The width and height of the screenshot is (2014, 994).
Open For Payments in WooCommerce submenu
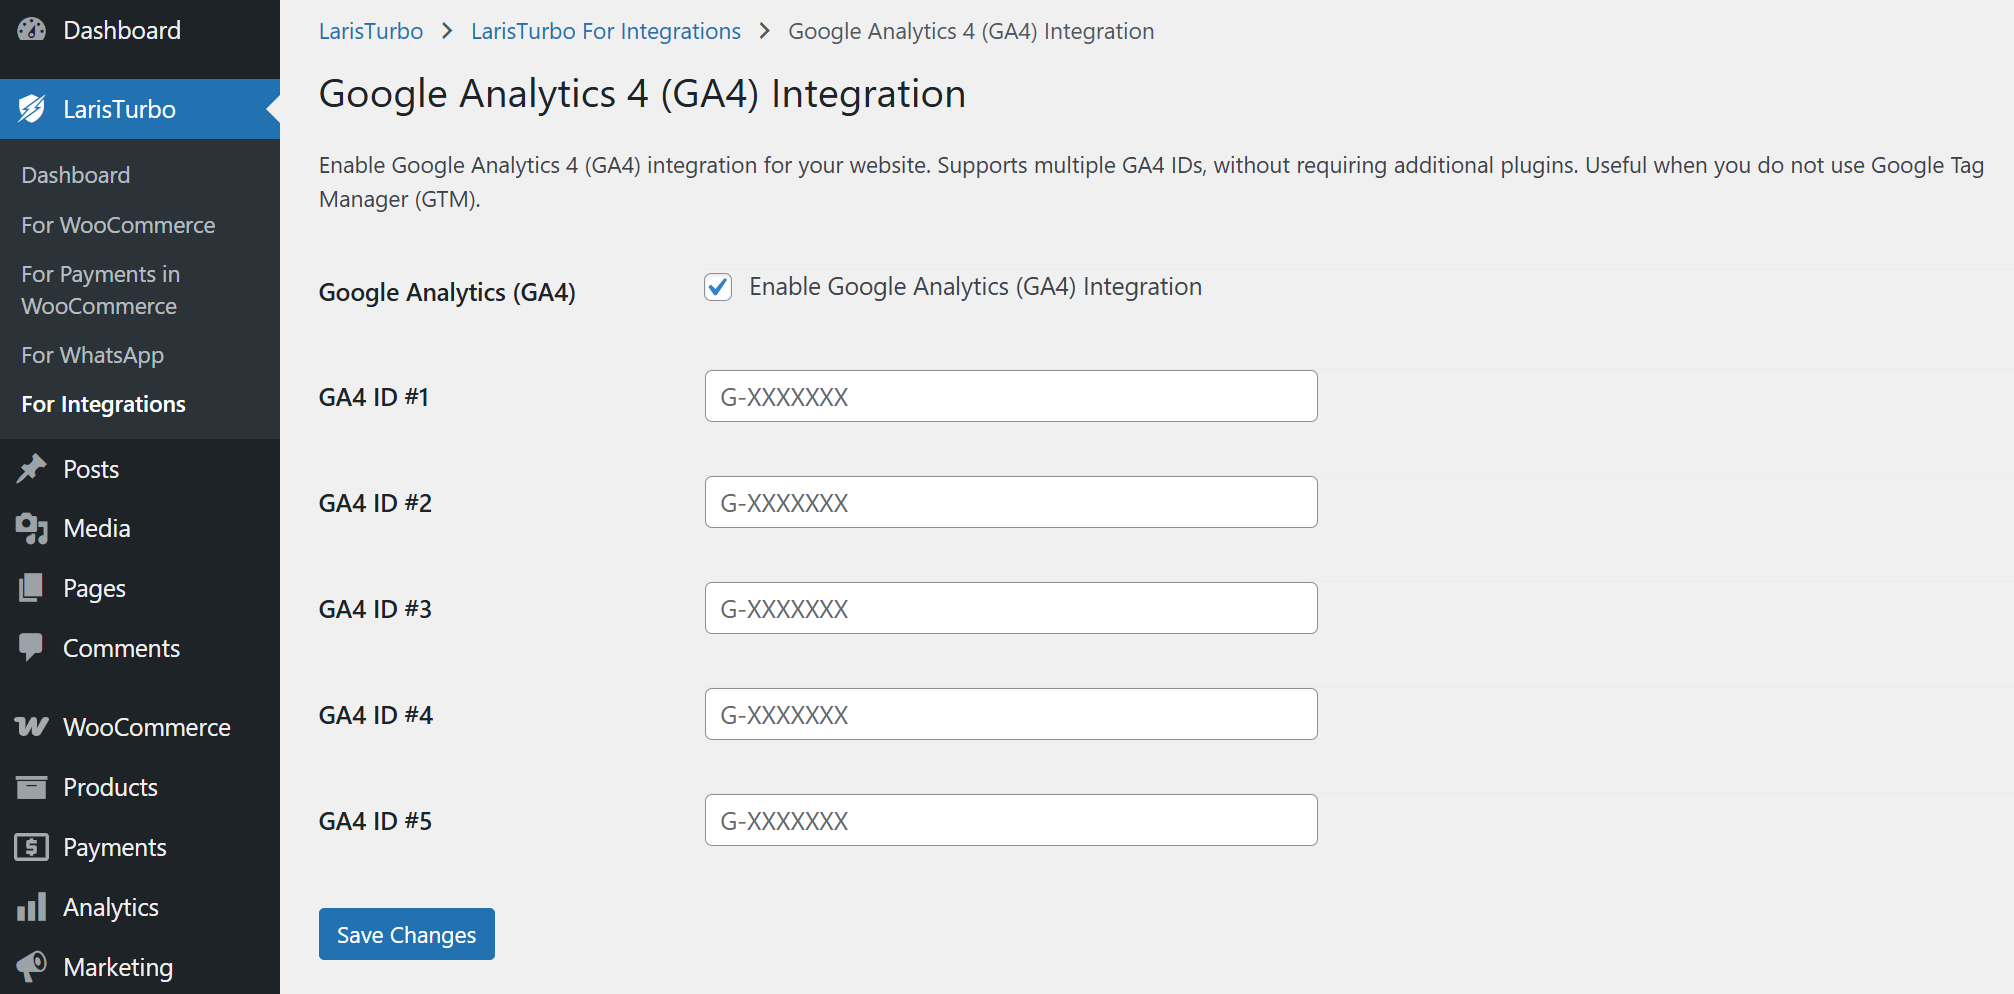(100, 290)
